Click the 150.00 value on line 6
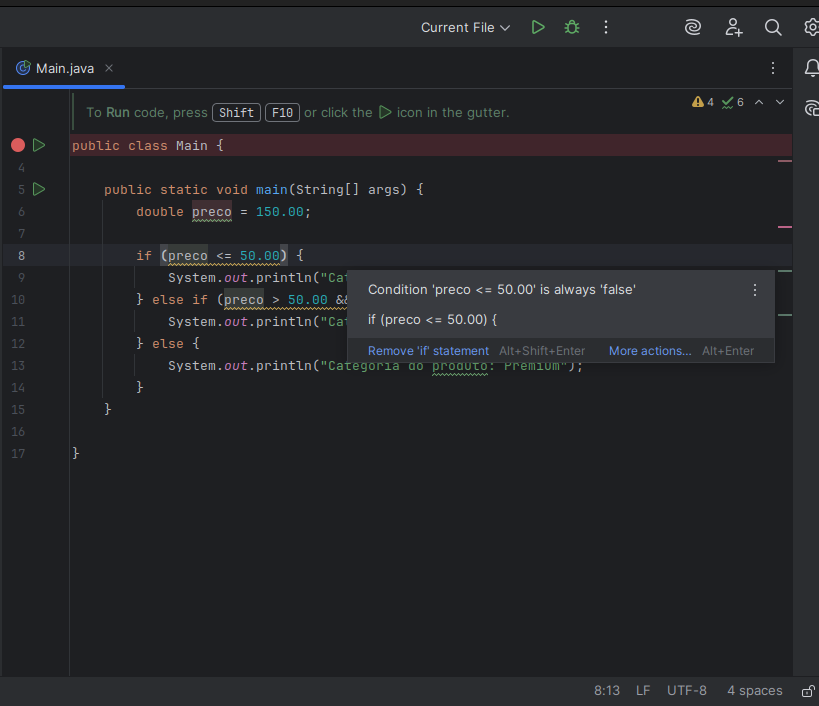 pos(279,211)
